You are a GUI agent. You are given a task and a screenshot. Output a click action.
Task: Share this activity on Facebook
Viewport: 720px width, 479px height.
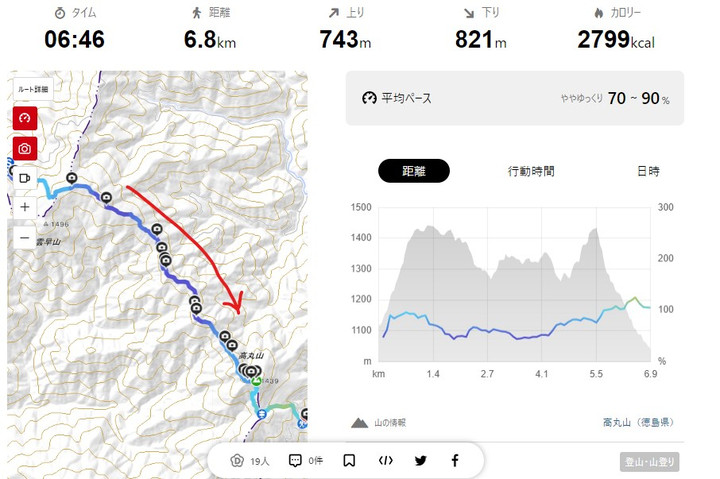455,461
